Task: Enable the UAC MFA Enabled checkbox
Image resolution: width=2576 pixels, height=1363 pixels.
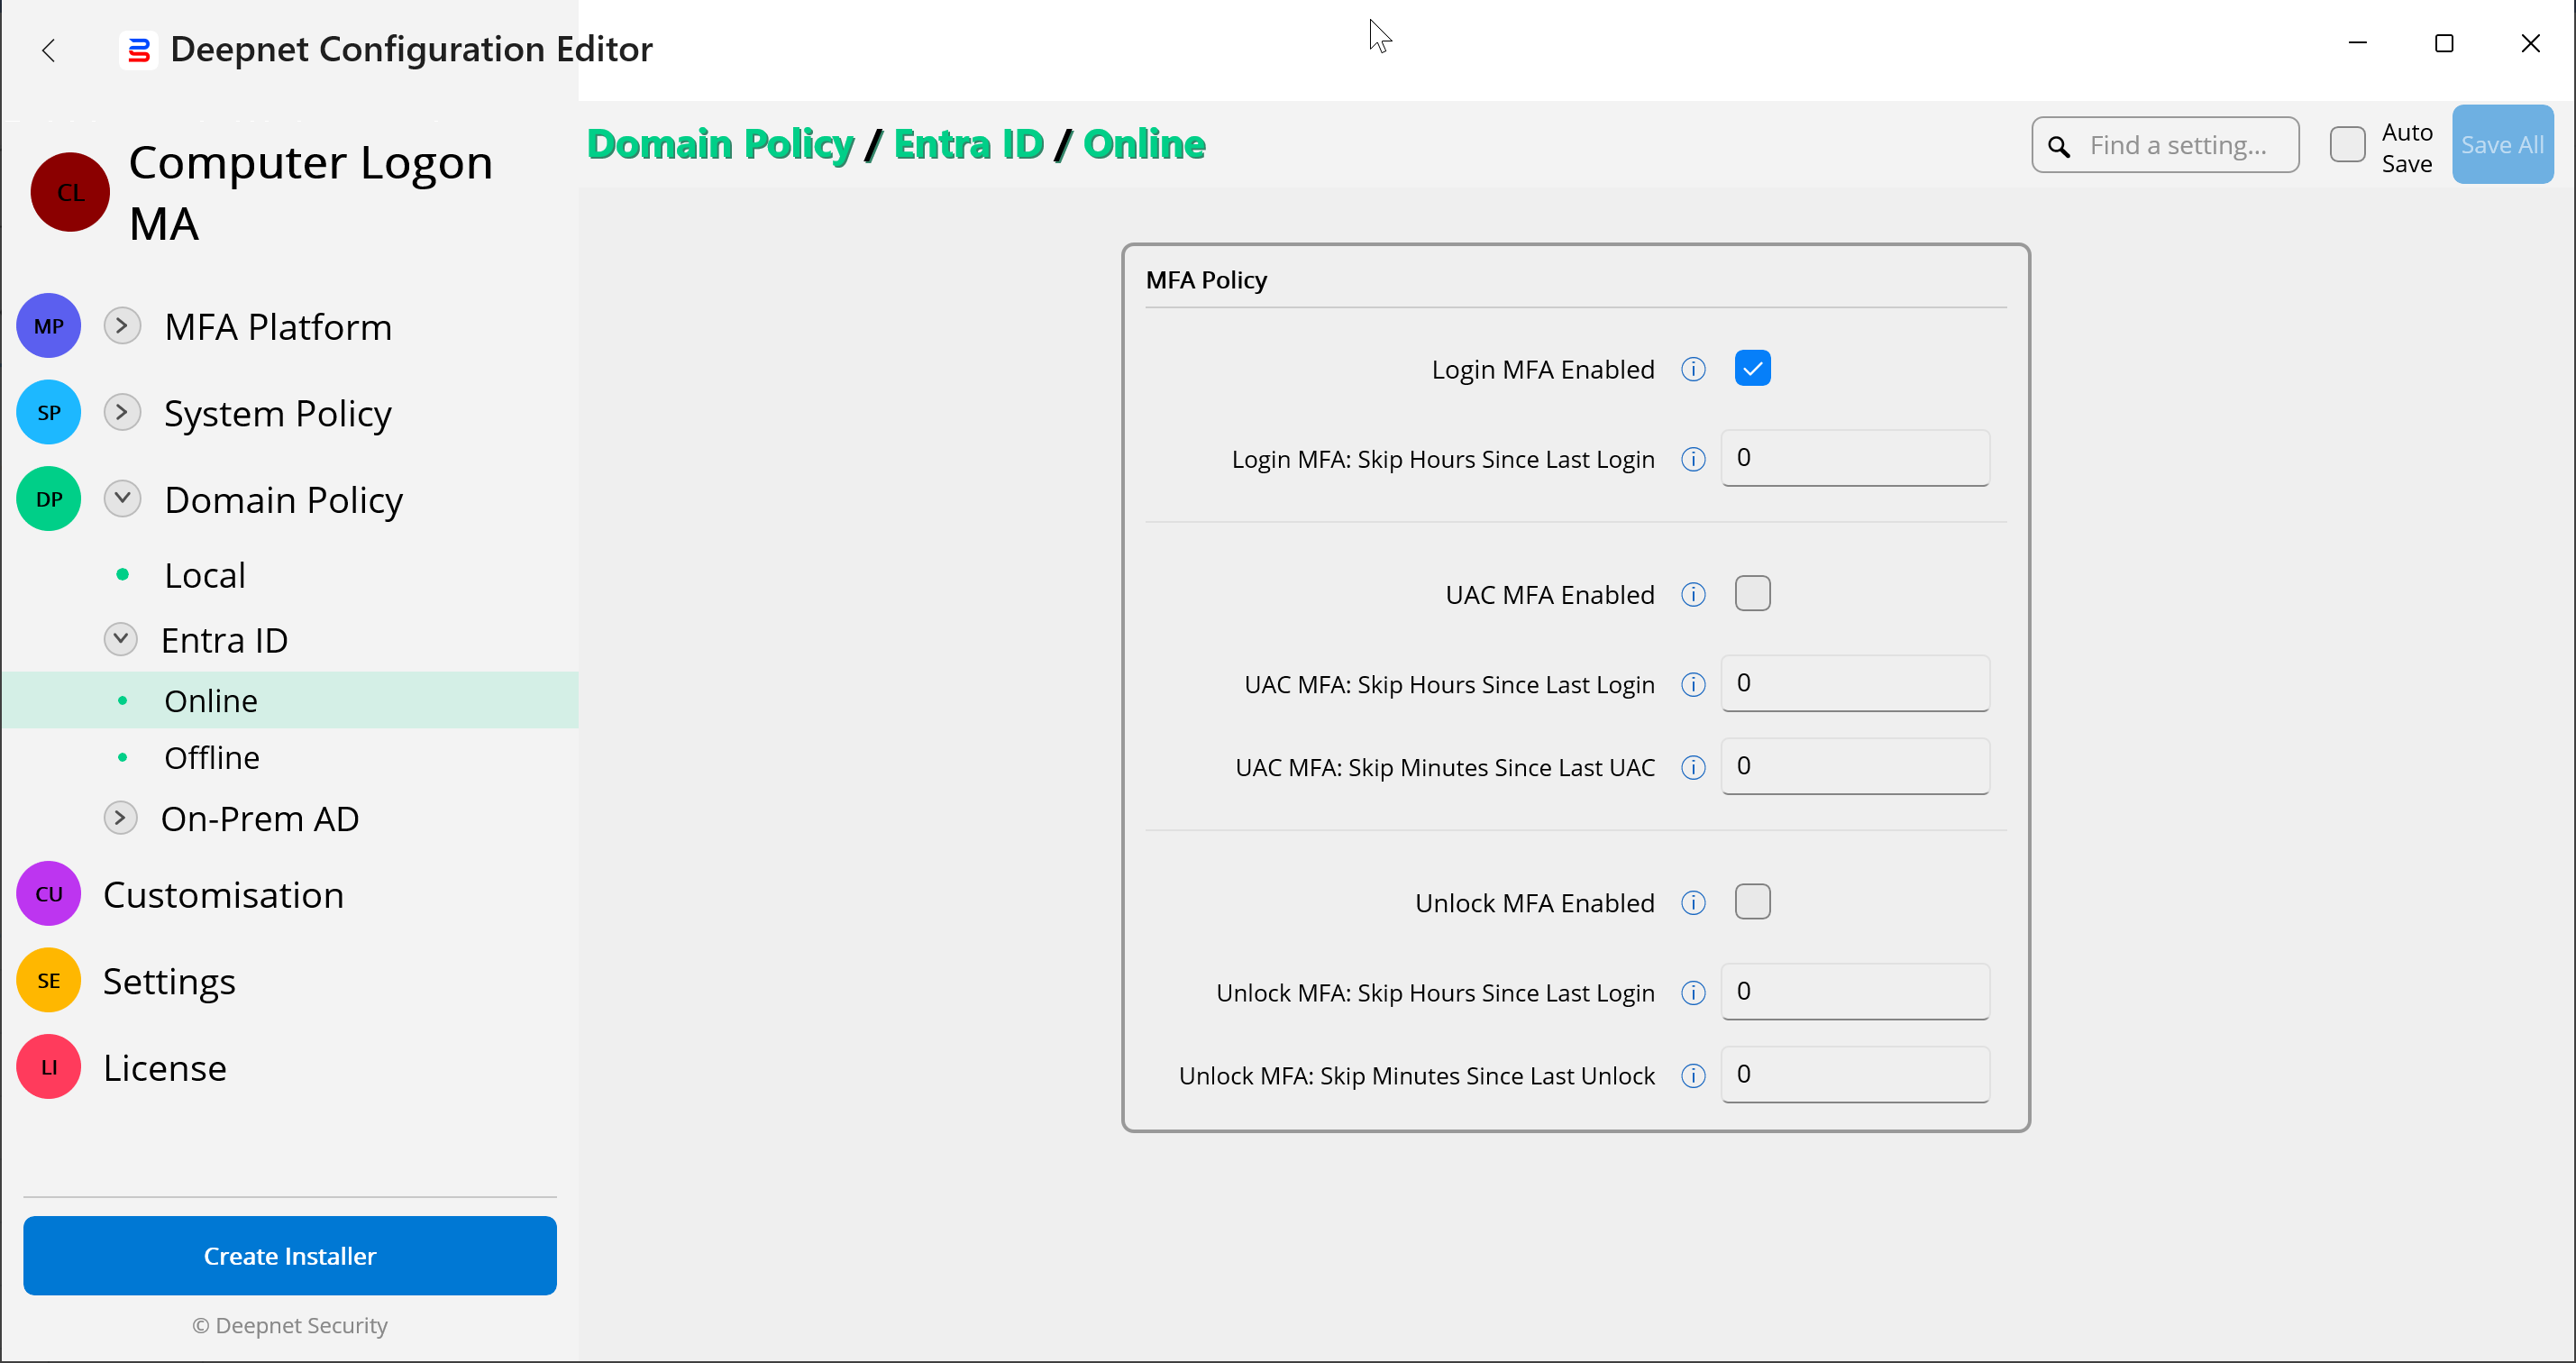Action: pyautogui.click(x=1752, y=594)
